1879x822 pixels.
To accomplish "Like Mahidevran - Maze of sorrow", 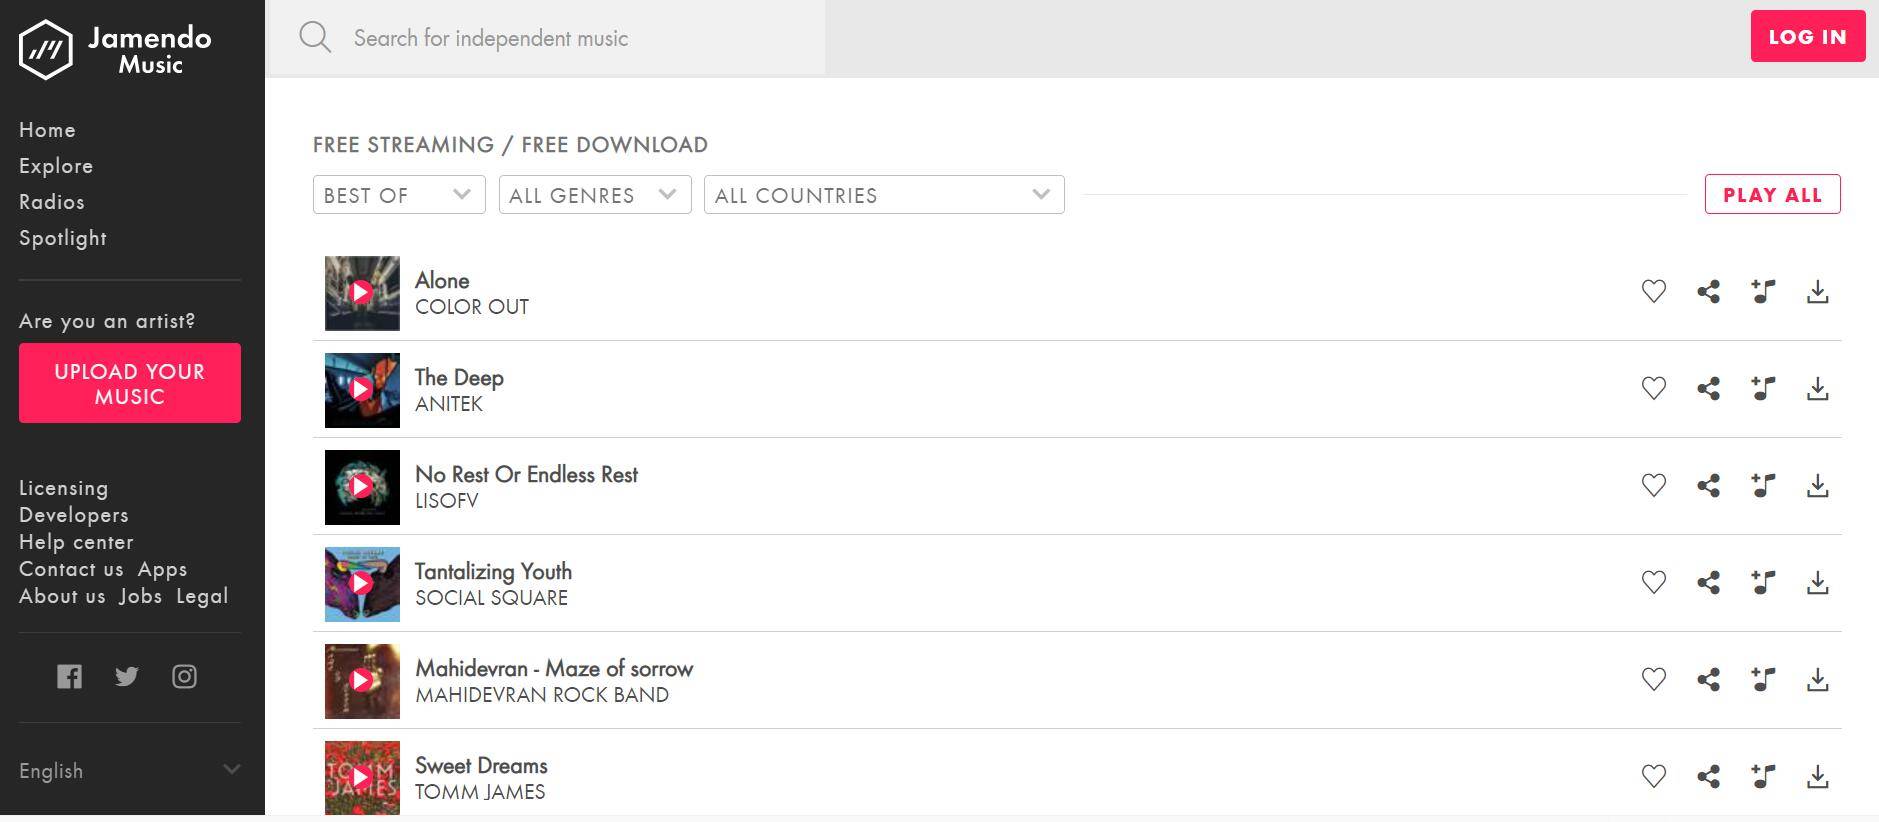I will click(x=1654, y=679).
